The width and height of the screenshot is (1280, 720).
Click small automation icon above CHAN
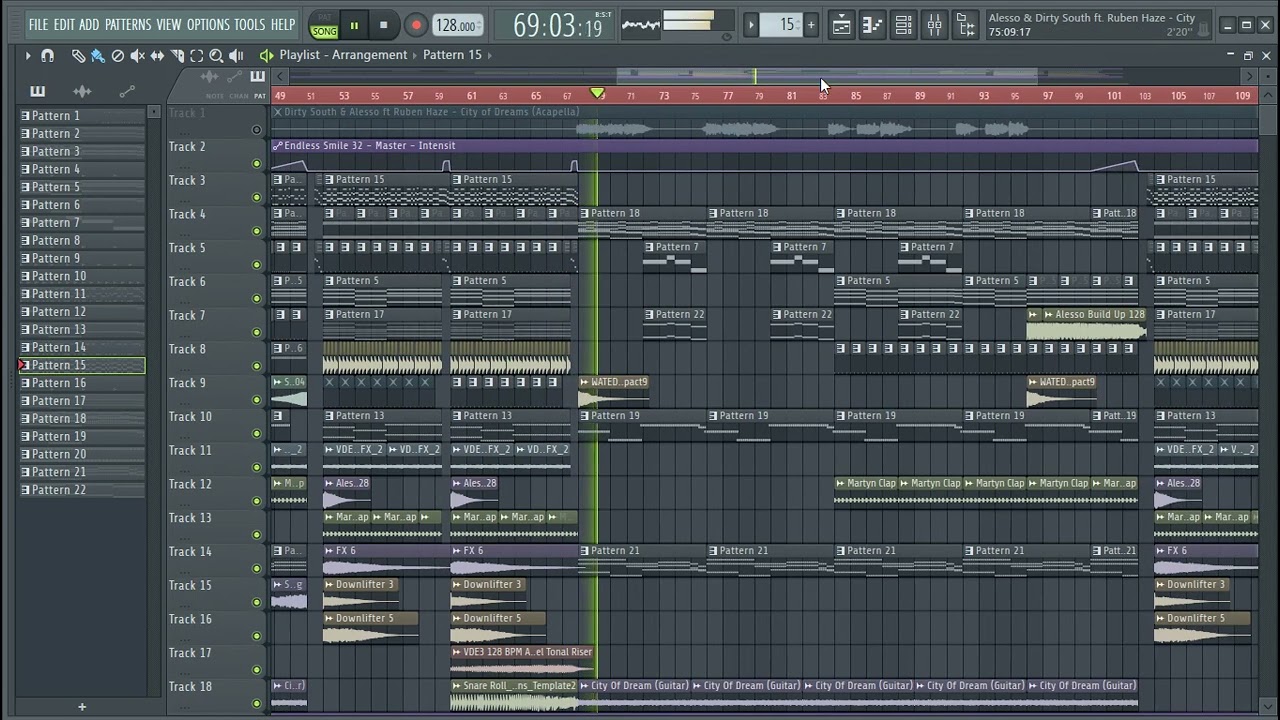[x=236, y=77]
